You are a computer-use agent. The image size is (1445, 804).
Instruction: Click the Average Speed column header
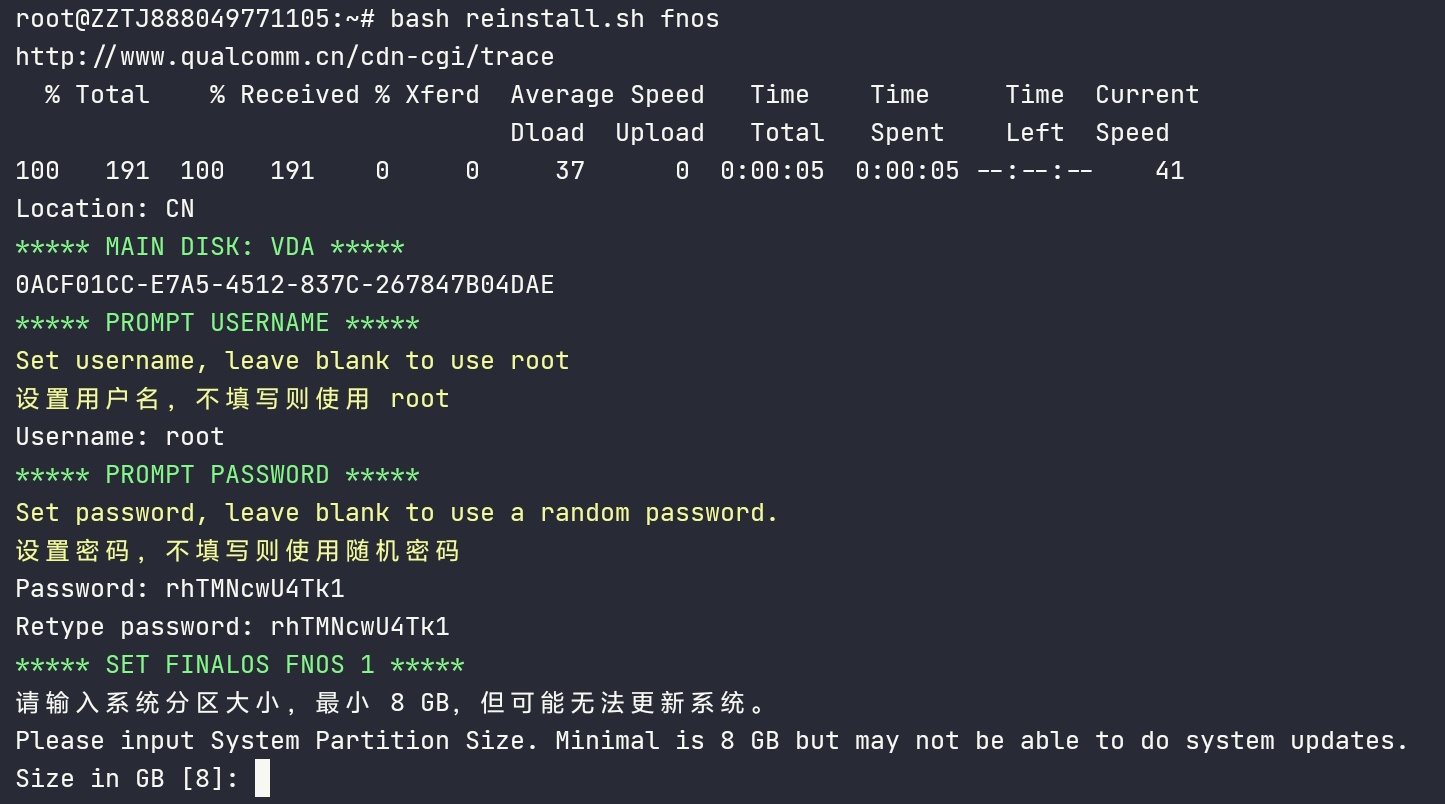tap(607, 95)
